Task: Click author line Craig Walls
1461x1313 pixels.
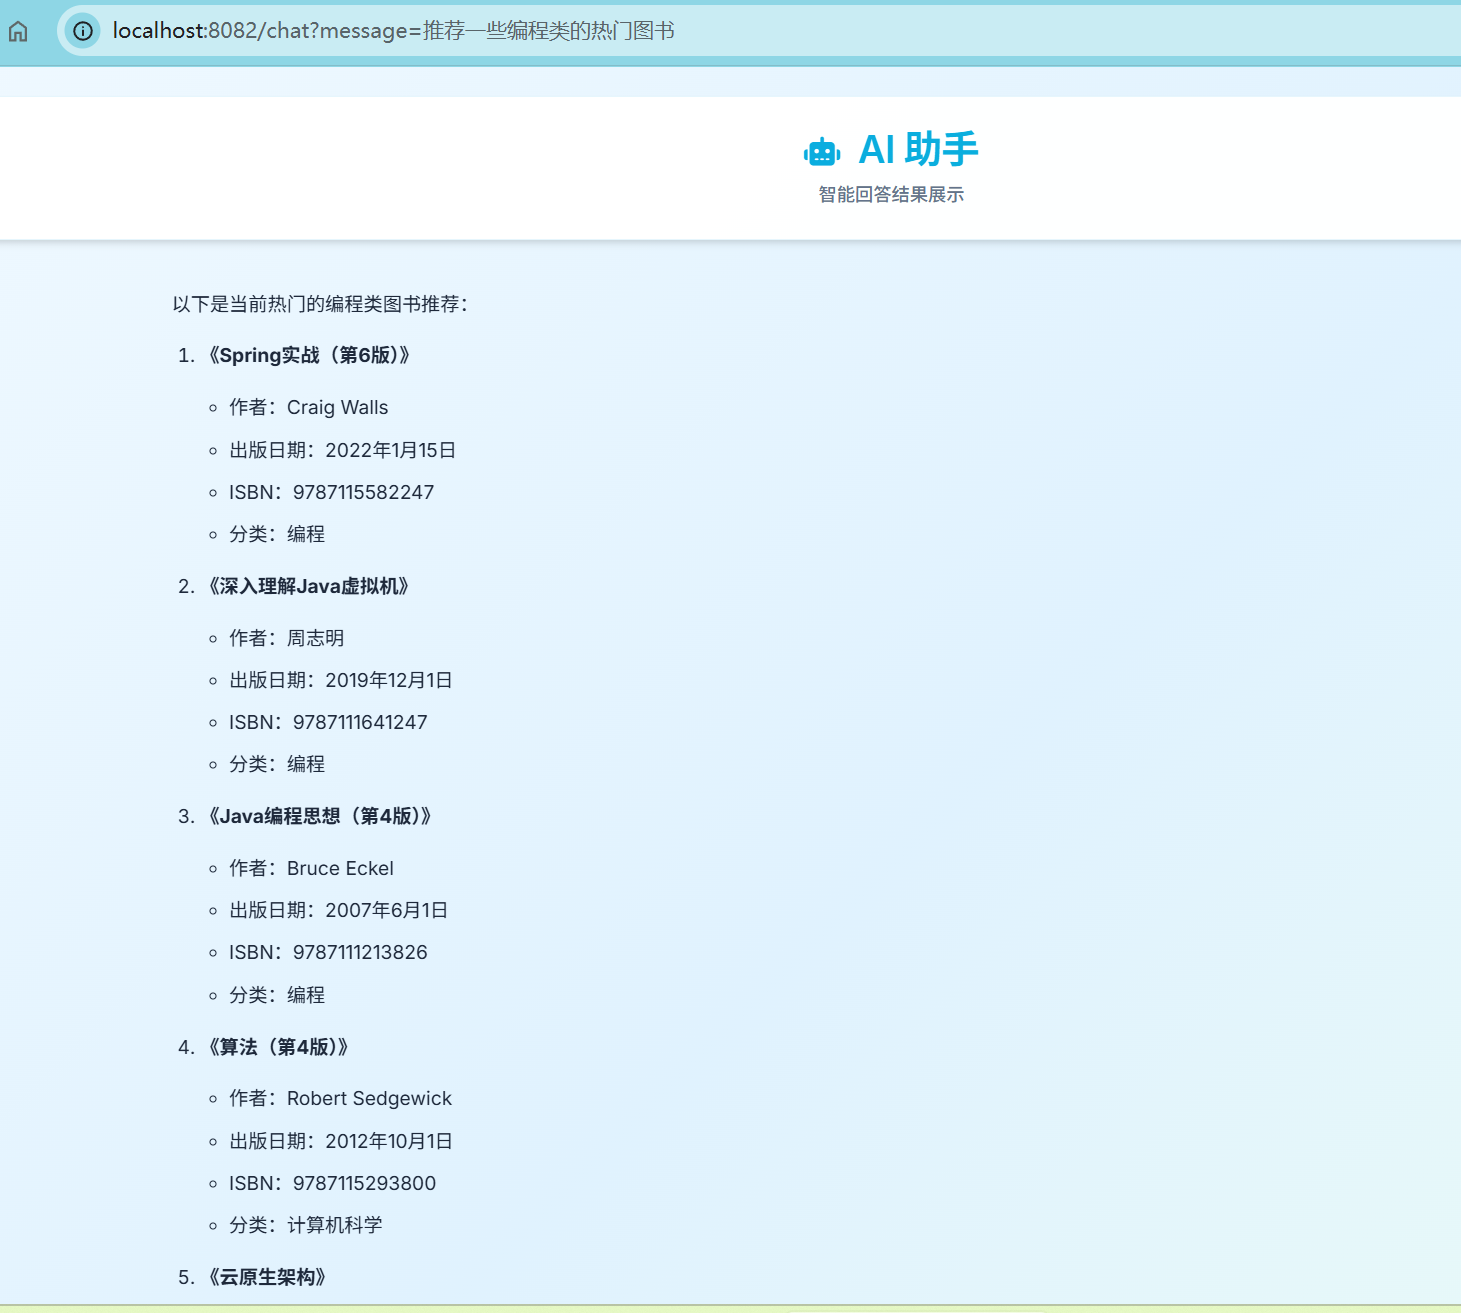Action: (x=308, y=407)
